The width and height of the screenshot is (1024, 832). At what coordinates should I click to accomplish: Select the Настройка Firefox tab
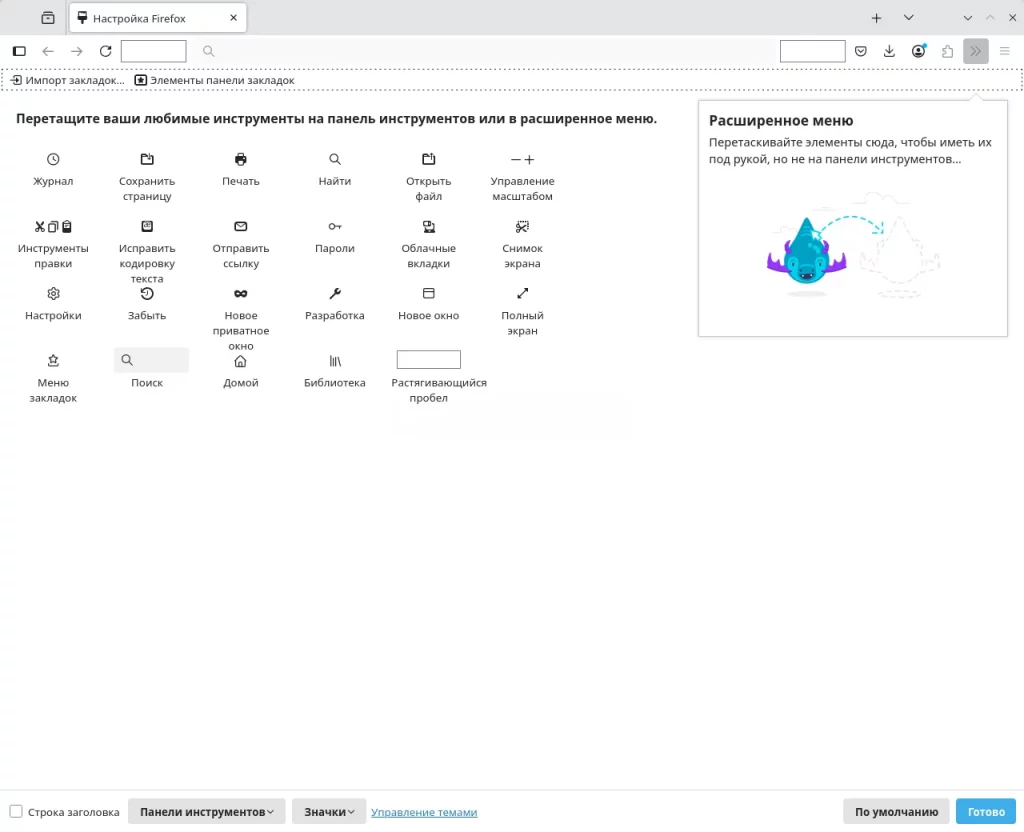coord(158,18)
